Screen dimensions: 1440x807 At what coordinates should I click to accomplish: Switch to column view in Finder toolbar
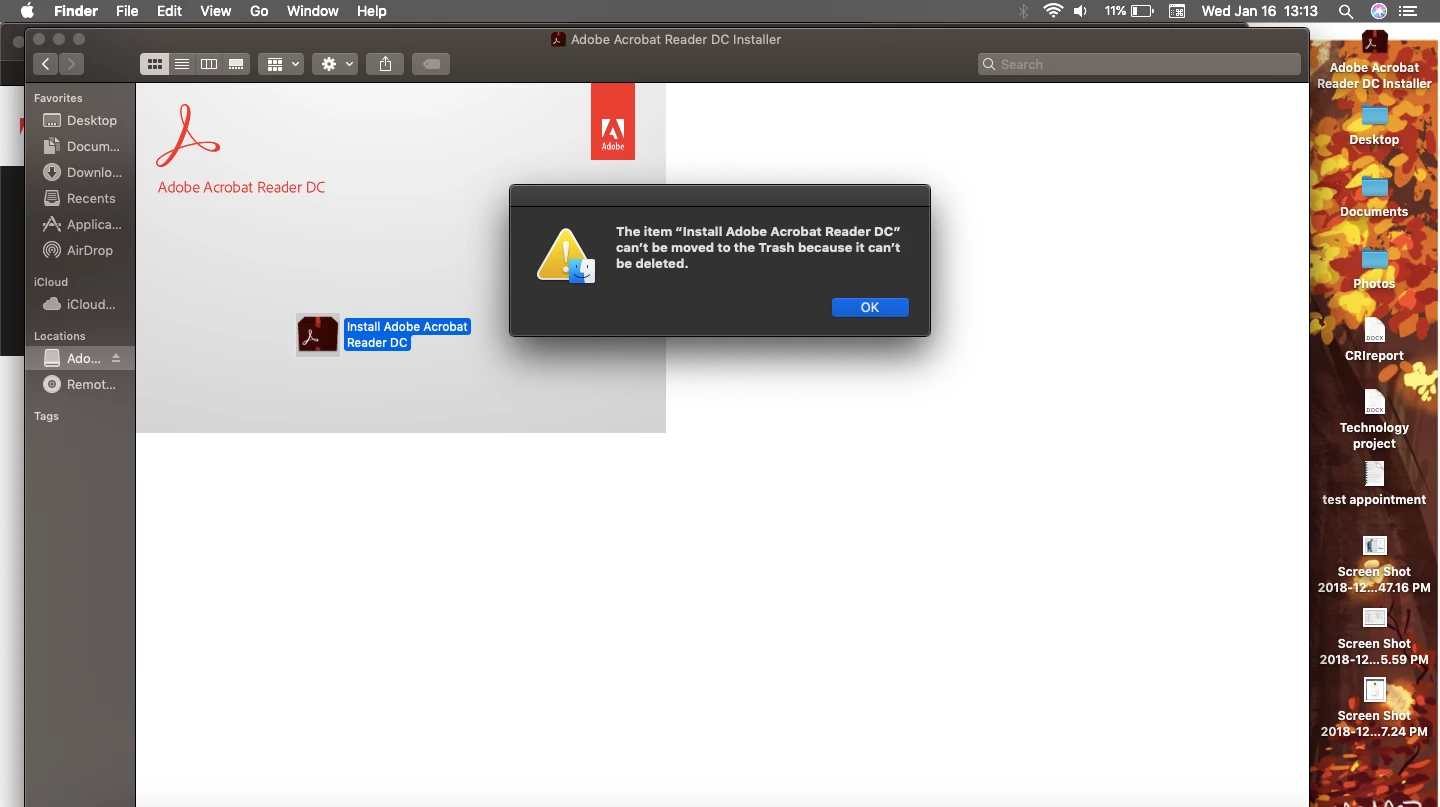pos(209,64)
